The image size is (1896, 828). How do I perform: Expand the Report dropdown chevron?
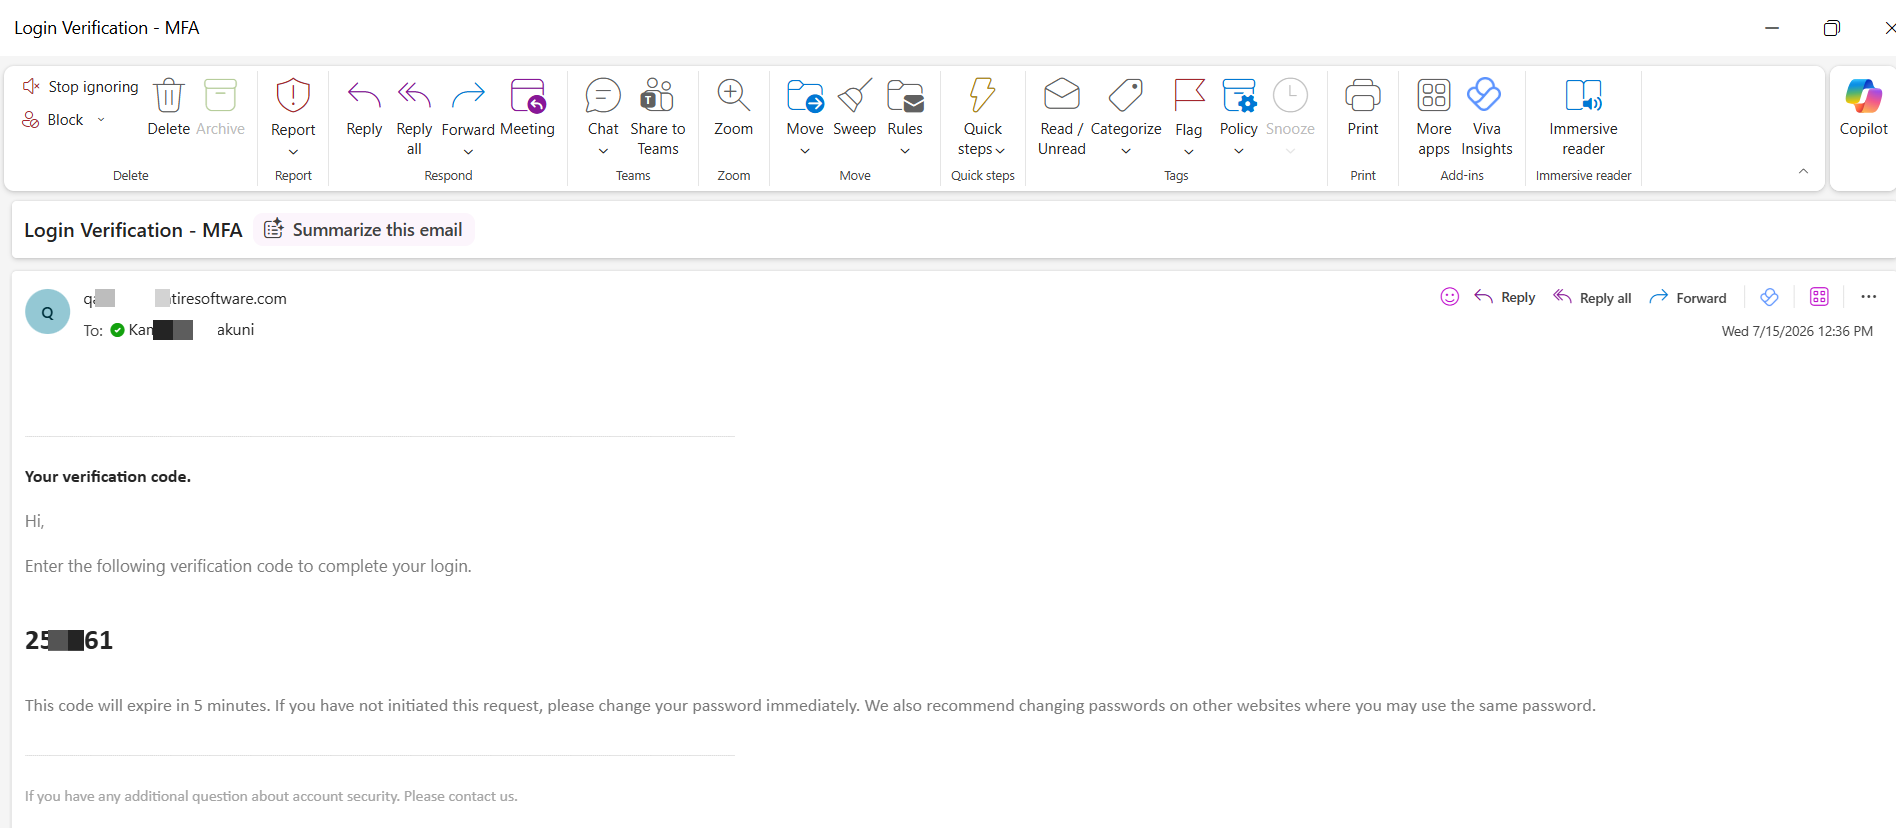coord(293,152)
